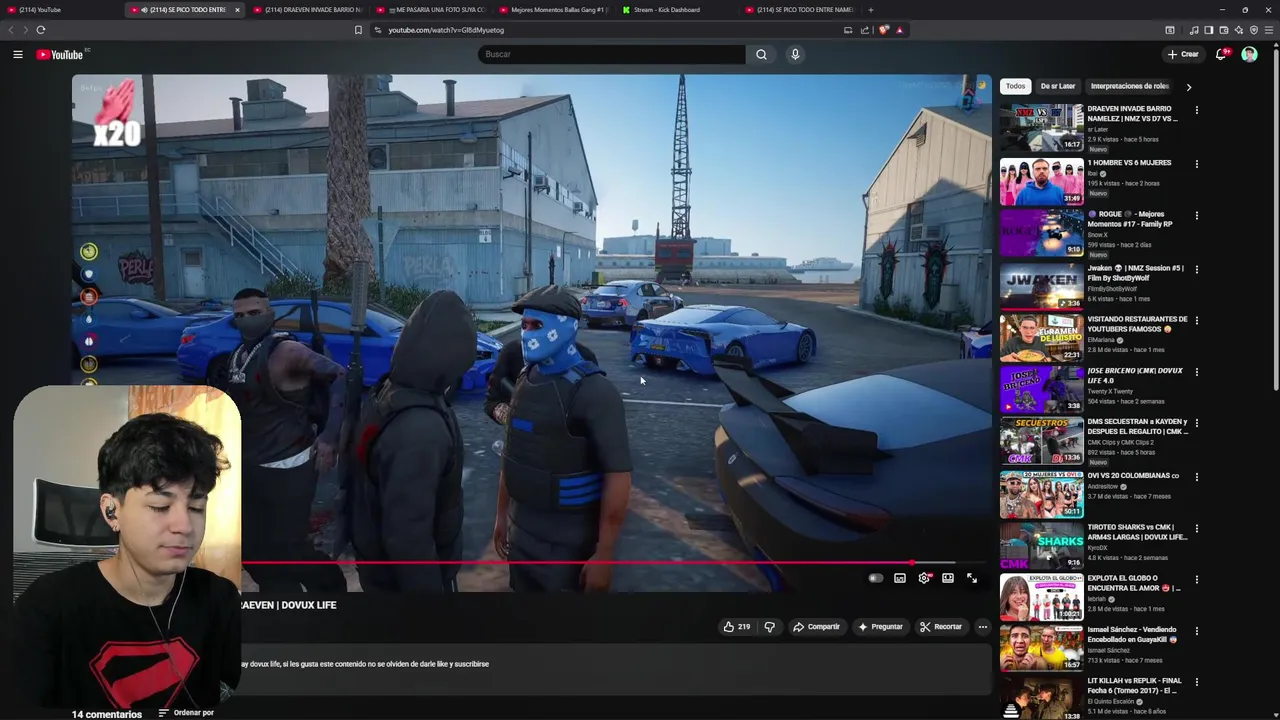
Task: Open options menu for 1 HOMBRE VS 6 MUJERES
Action: 1197,164
